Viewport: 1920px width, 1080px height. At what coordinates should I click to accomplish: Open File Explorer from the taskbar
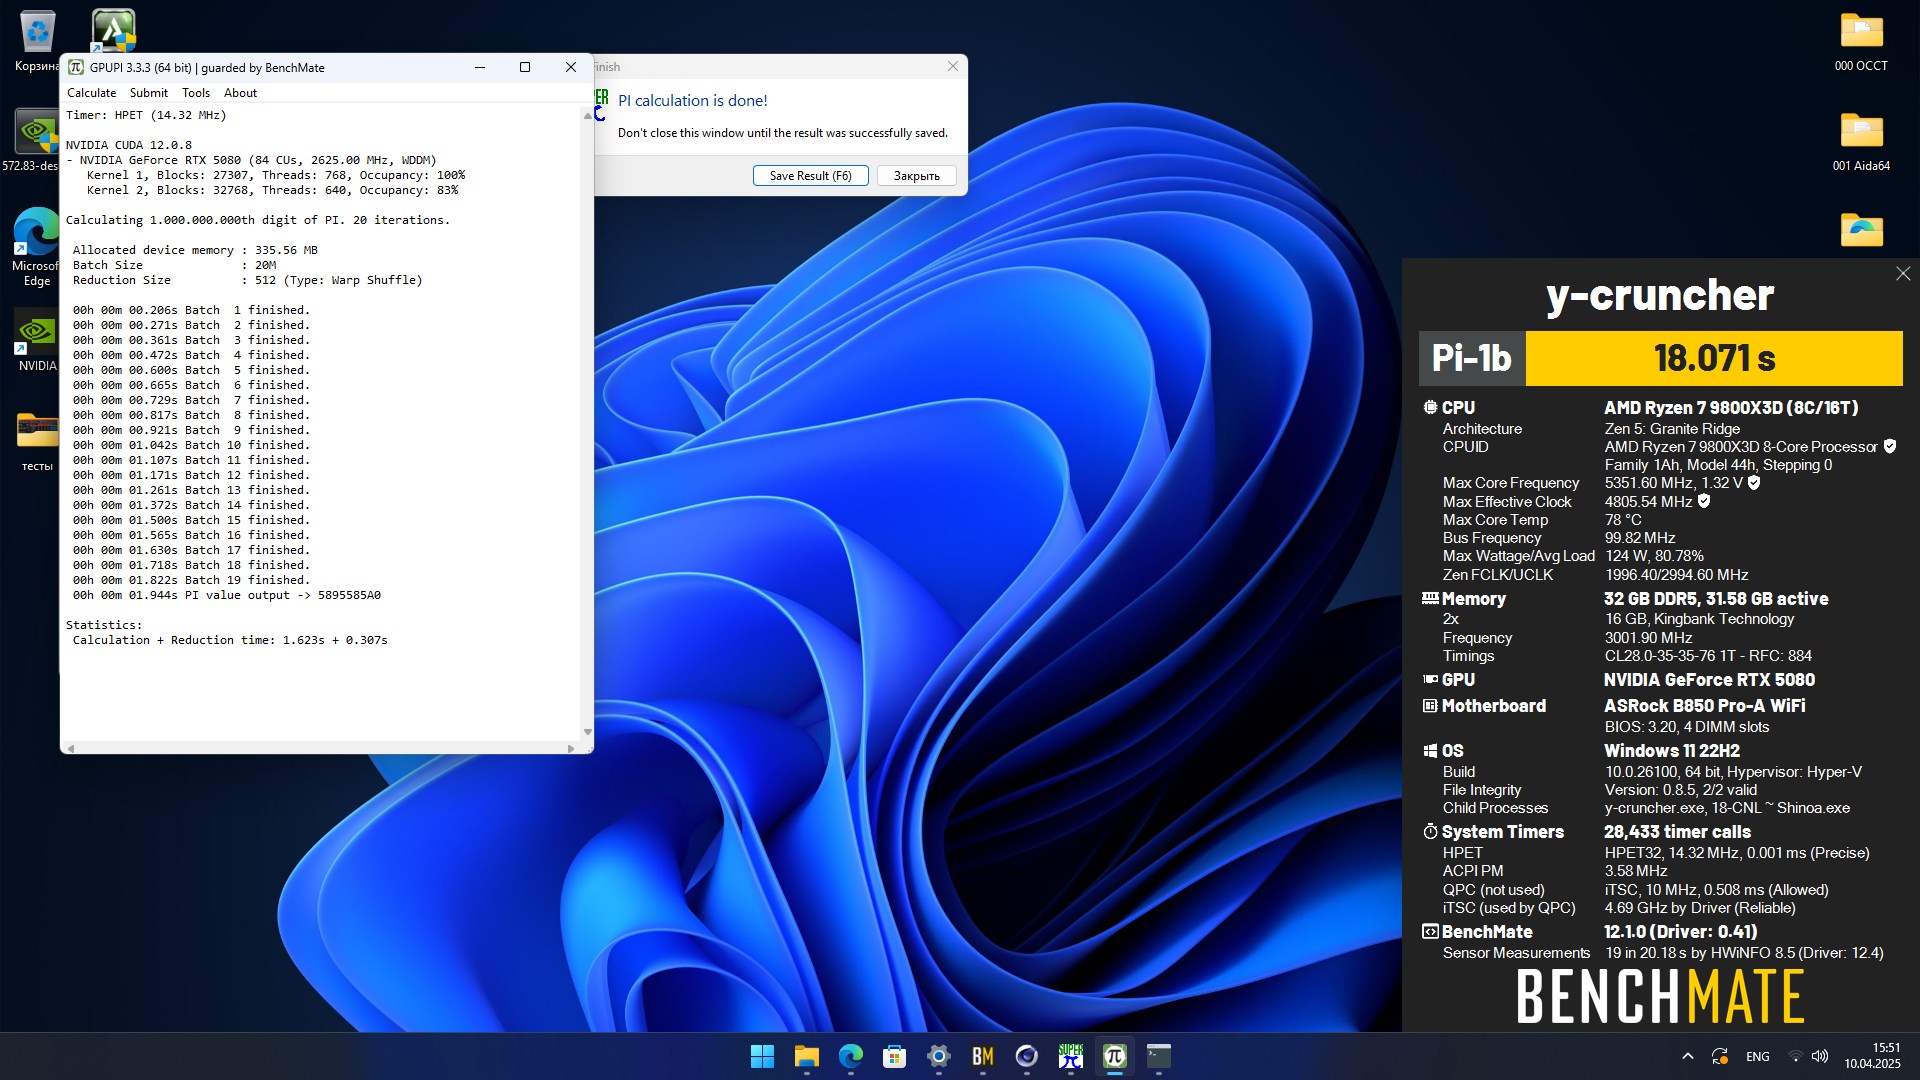point(806,1056)
